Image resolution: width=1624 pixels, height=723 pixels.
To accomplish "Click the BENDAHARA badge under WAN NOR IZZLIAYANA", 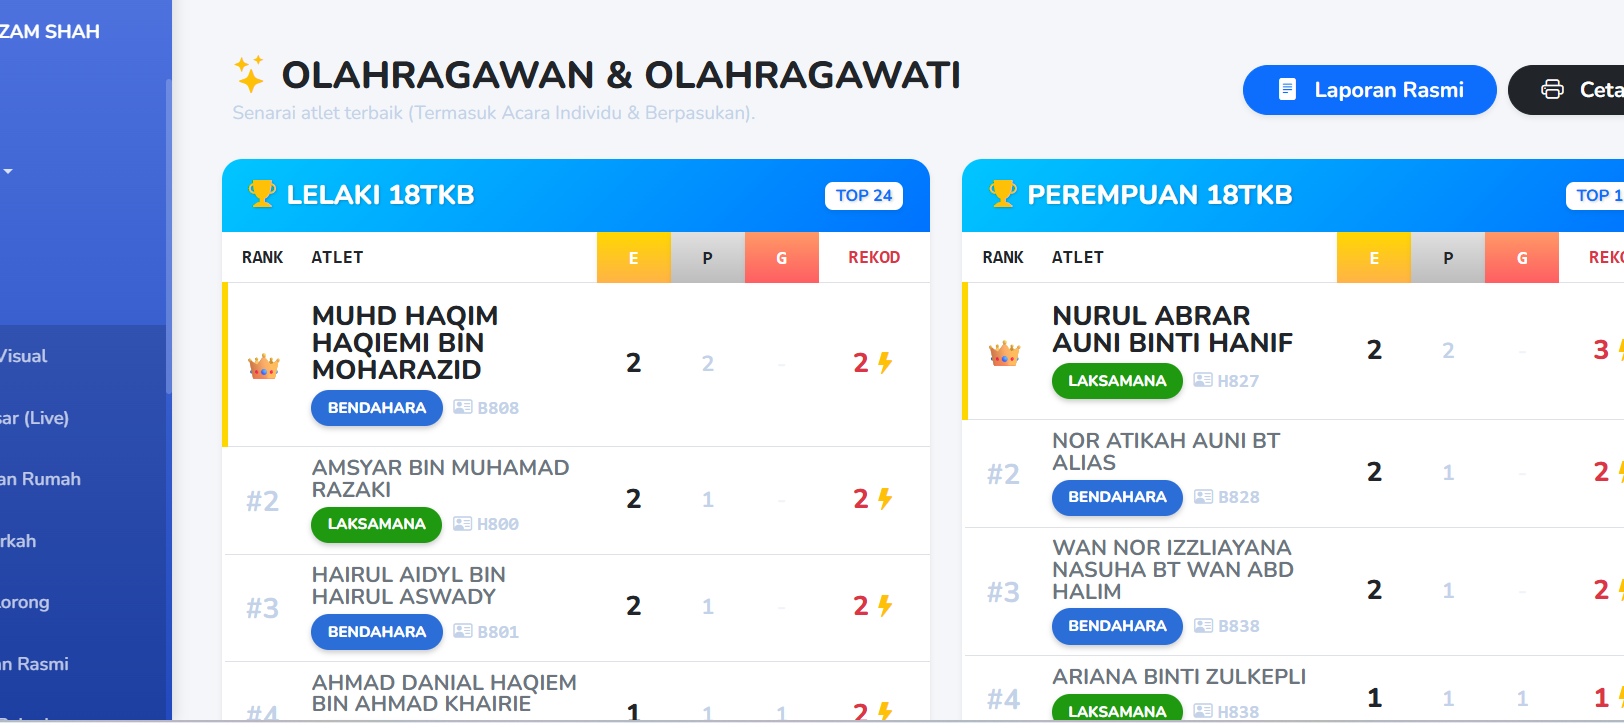I will point(1117,626).
